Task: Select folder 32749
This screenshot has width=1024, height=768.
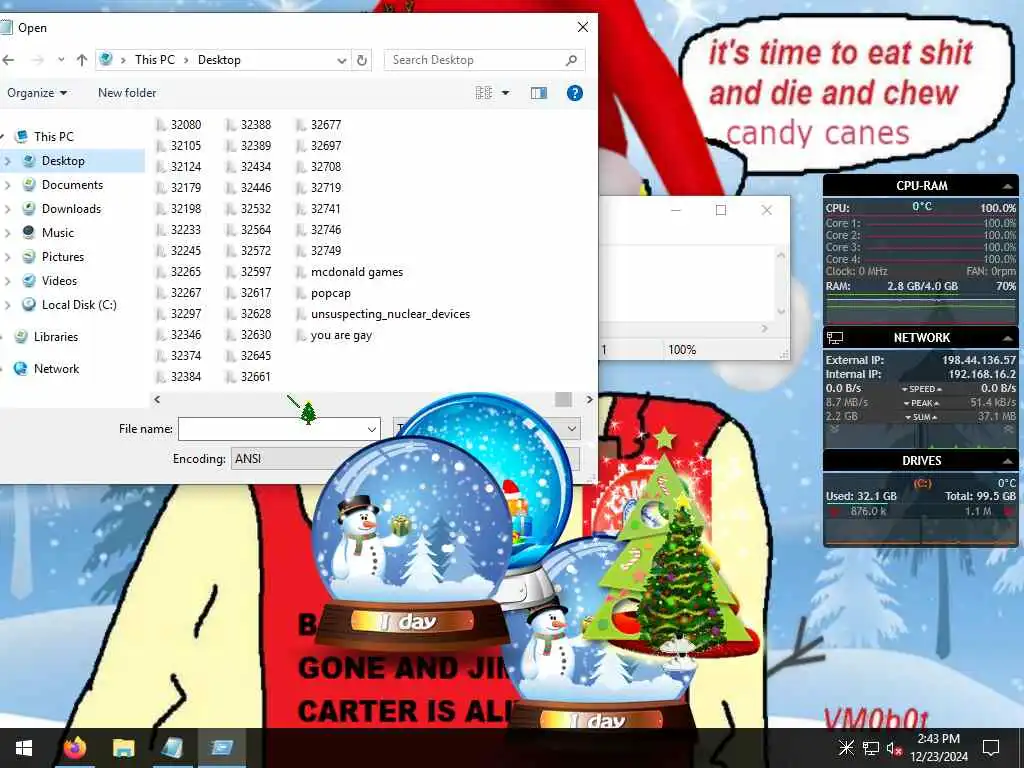Action: [319, 251]
